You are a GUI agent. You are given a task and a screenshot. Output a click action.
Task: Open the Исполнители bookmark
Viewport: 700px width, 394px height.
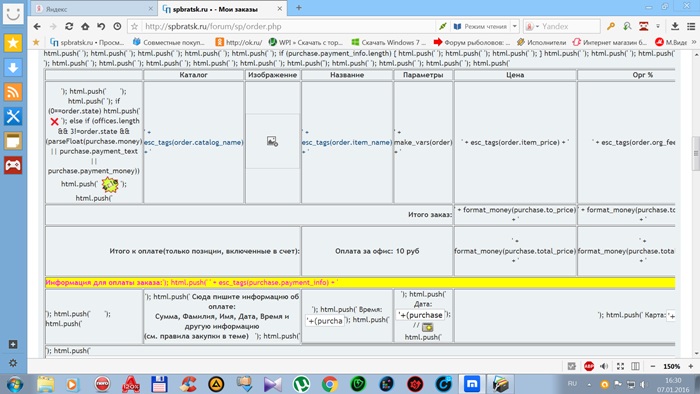541,42
